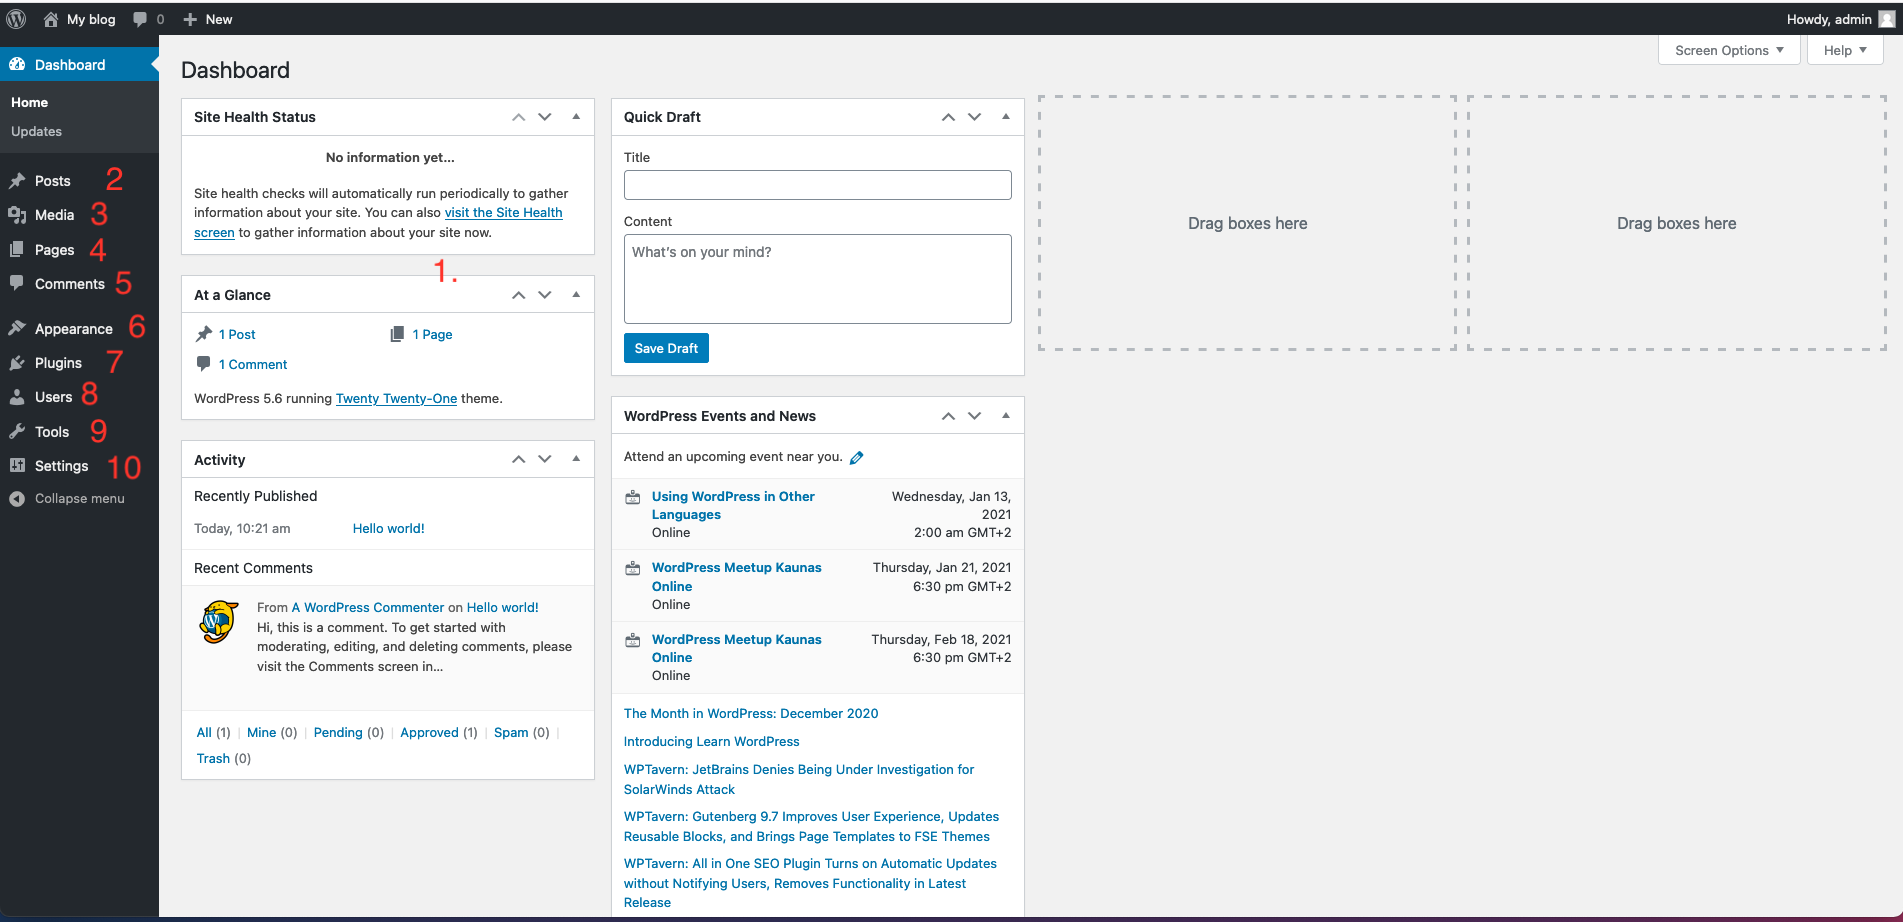Collapse the Quick Draft panel
The width and height of the screenshot is (1903, 922).
1006,117
